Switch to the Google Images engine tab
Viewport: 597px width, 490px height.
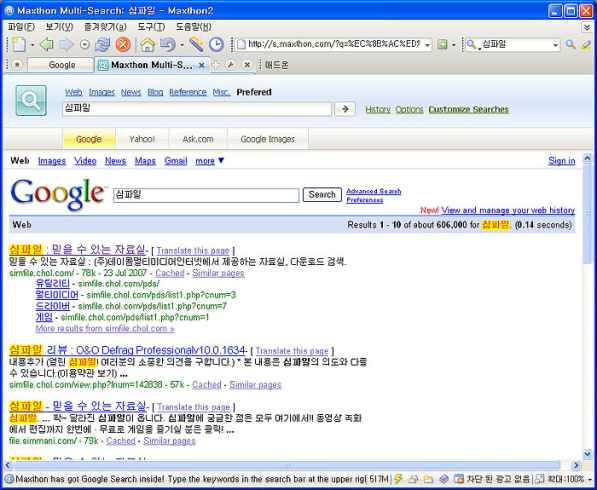pos(268,139)
